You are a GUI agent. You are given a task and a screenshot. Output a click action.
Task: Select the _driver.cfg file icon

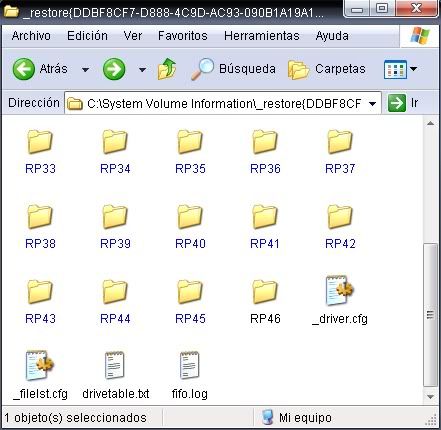tap(340, 291)
